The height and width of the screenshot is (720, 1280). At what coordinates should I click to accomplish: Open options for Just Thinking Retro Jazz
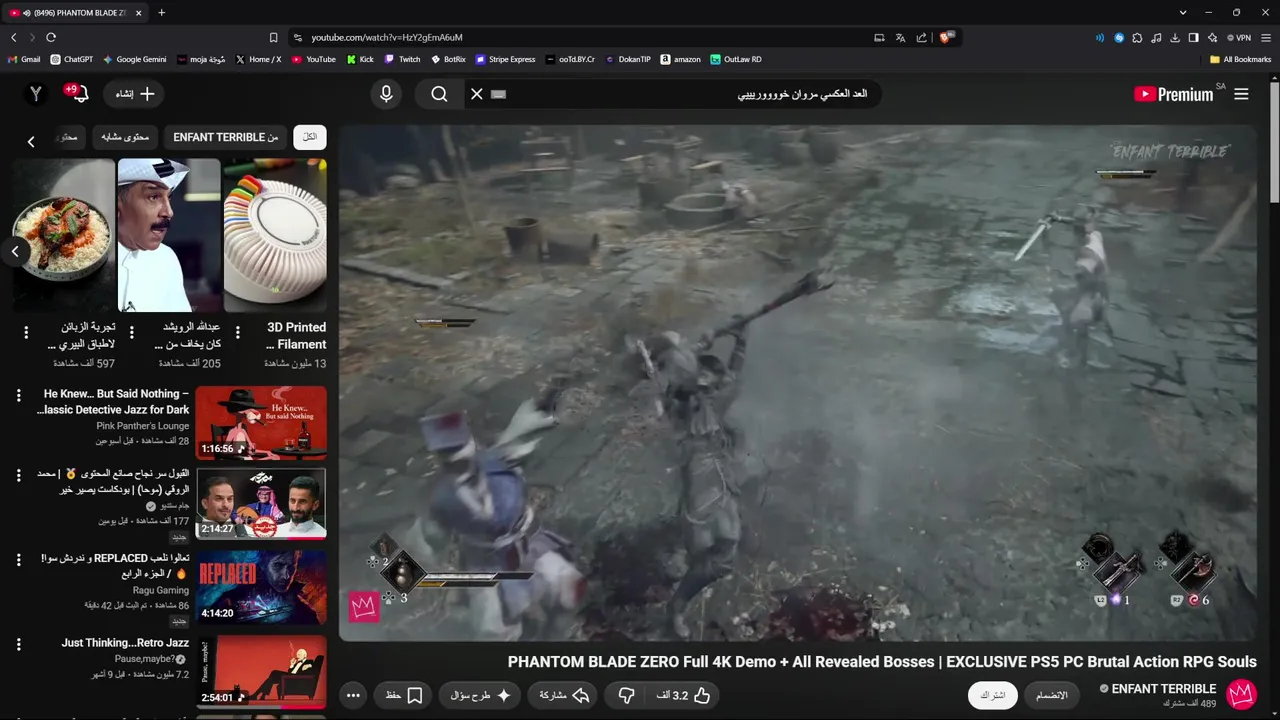(18, 645)
